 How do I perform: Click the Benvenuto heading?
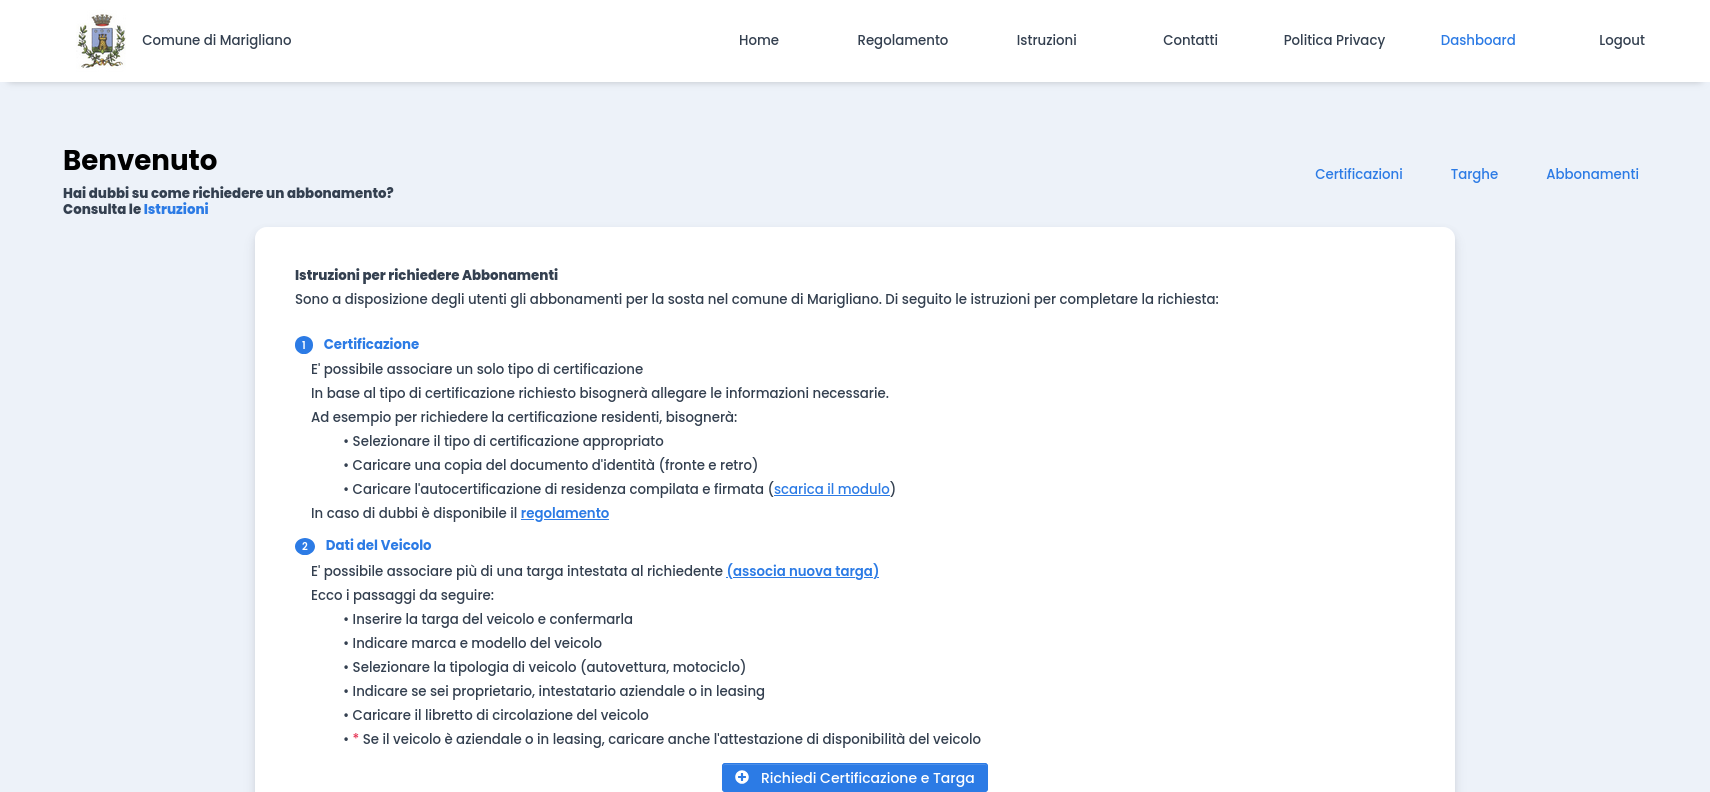click(x=140, y=160)
